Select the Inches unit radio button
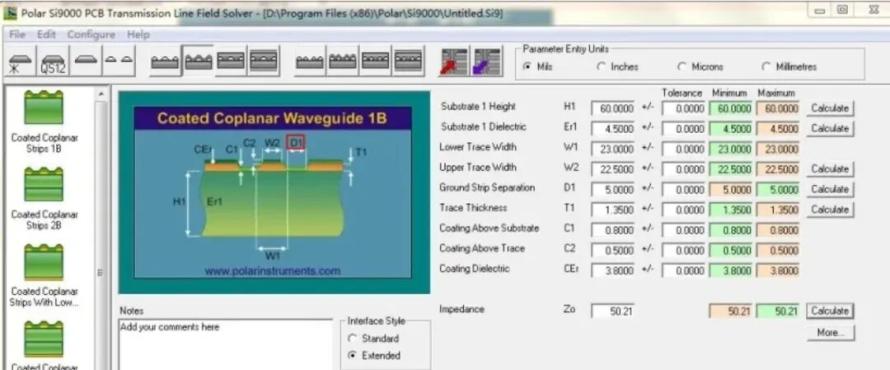 (619, 66)
